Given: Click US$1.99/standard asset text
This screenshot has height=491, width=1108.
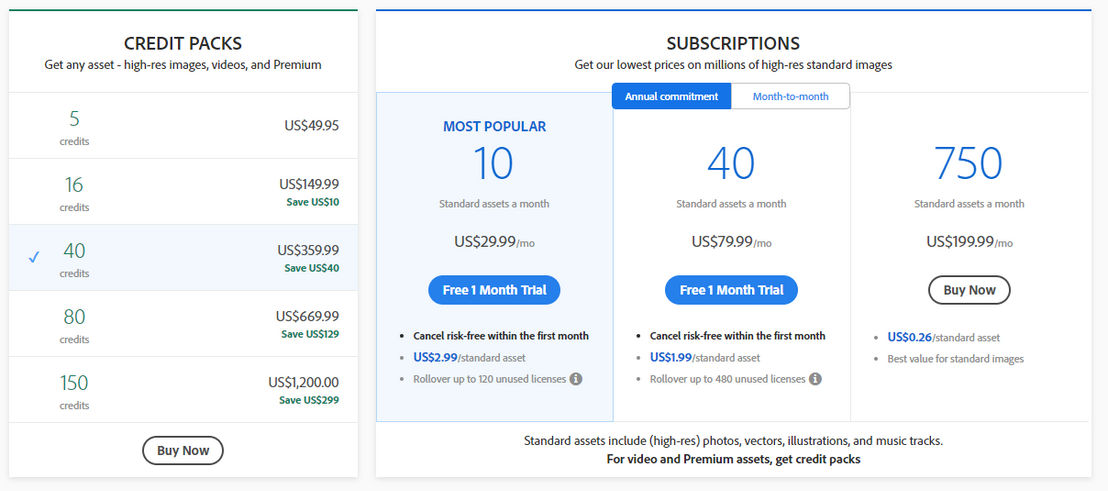Looking at the screenshot, I should pyautogui.click(x=705, y=357).
